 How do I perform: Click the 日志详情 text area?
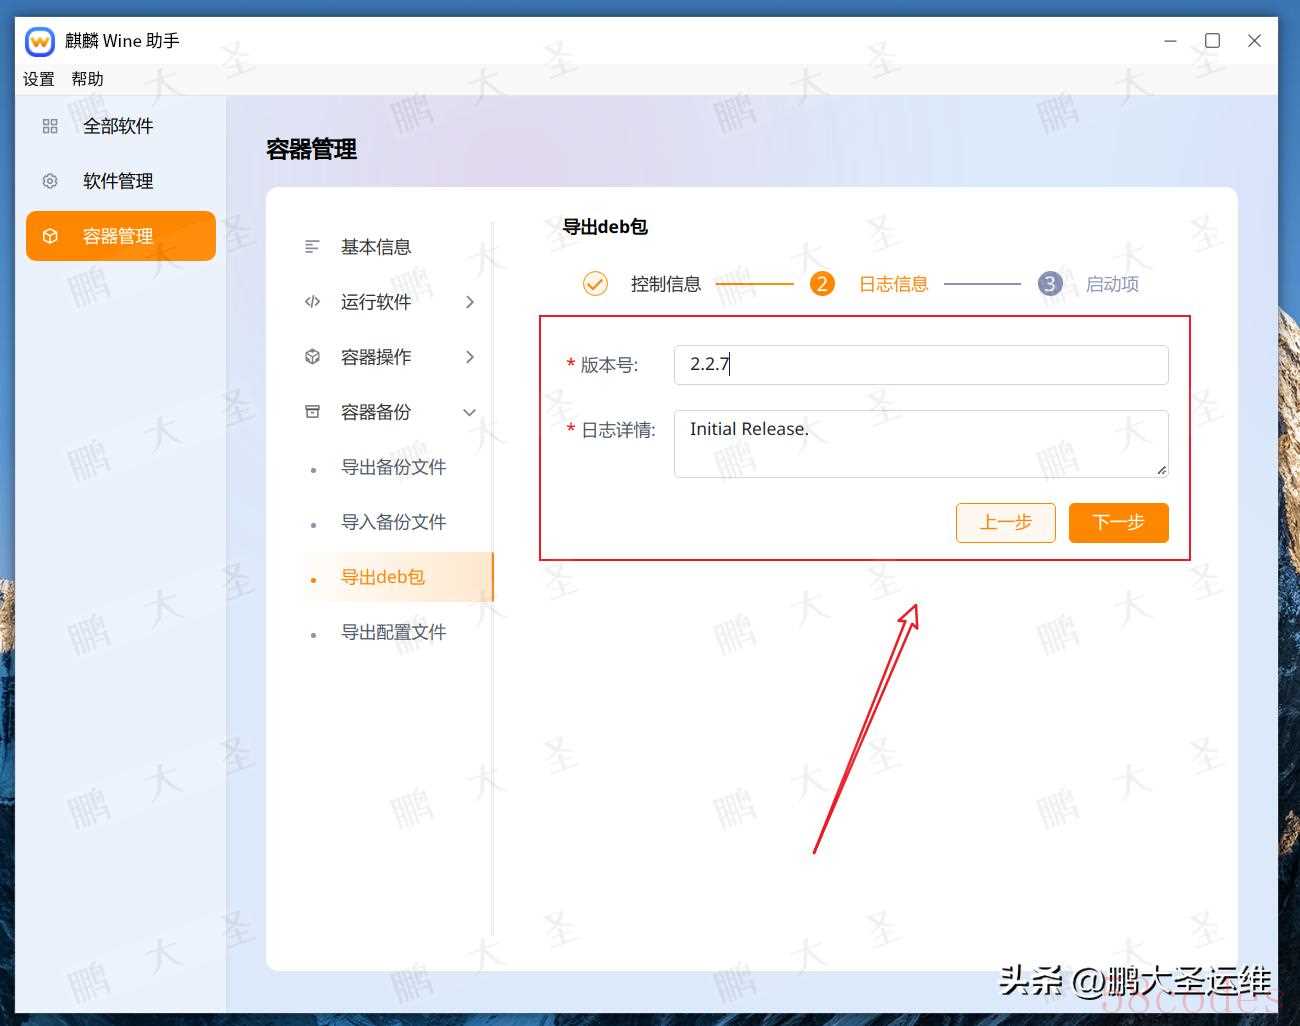pyautogui.click(x=920, y=443)
